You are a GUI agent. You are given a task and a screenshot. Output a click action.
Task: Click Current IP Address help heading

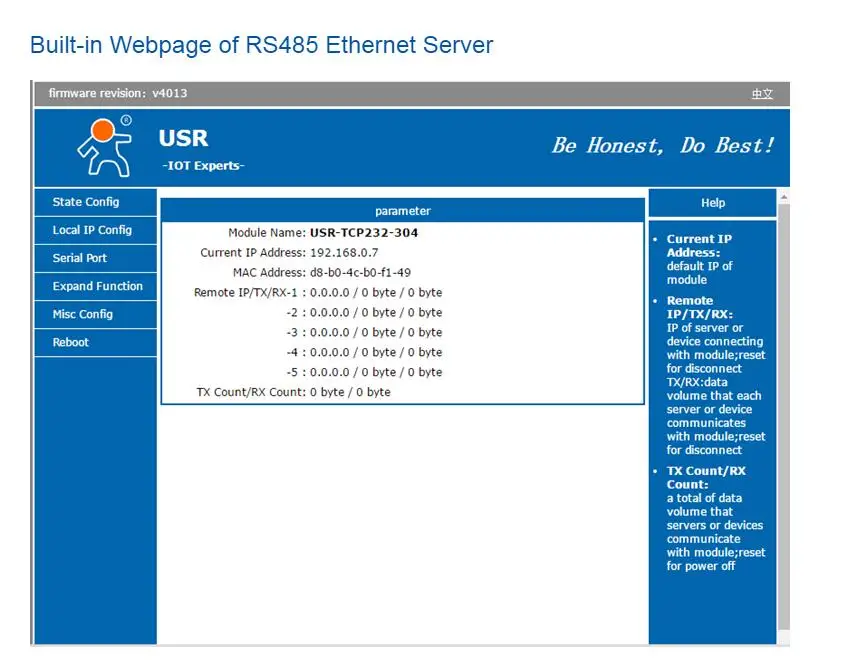pyautogui.click(x=699, y=246)
